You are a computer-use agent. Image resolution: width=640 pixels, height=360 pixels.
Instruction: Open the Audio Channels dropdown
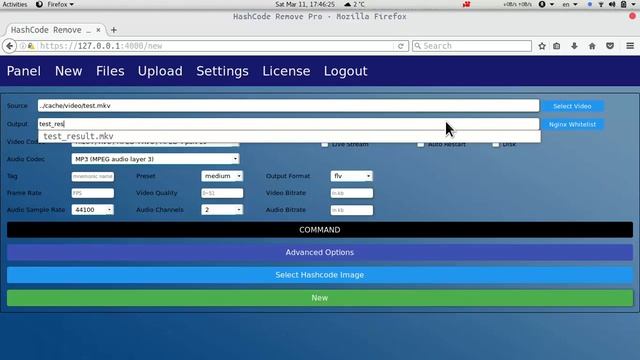coord(222,209)
